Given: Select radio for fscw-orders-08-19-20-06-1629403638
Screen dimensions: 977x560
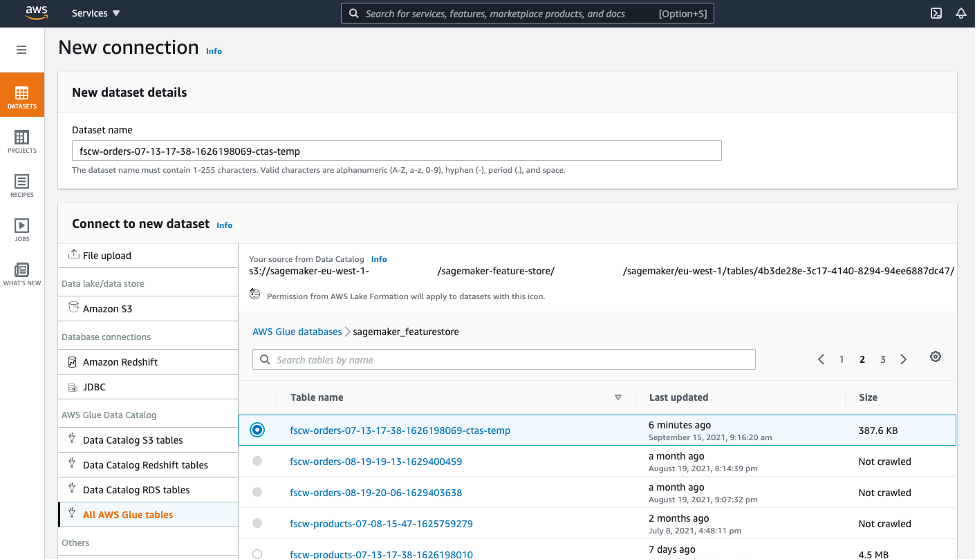Looking at the screenshot, I should pyautogui.click(x=257, y=492).
